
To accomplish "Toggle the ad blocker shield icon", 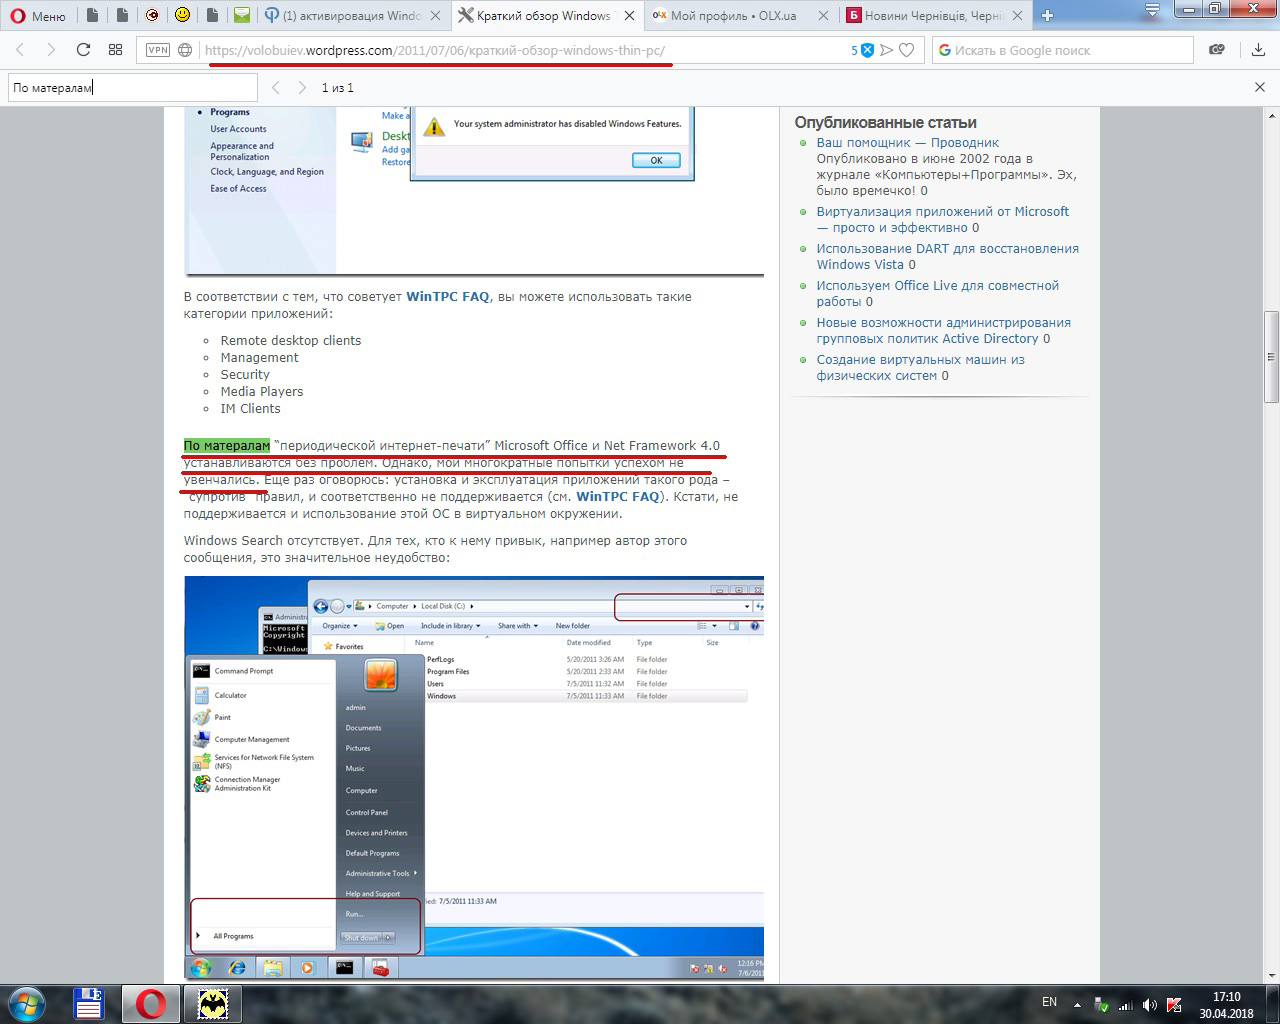I will coord(867,50).
